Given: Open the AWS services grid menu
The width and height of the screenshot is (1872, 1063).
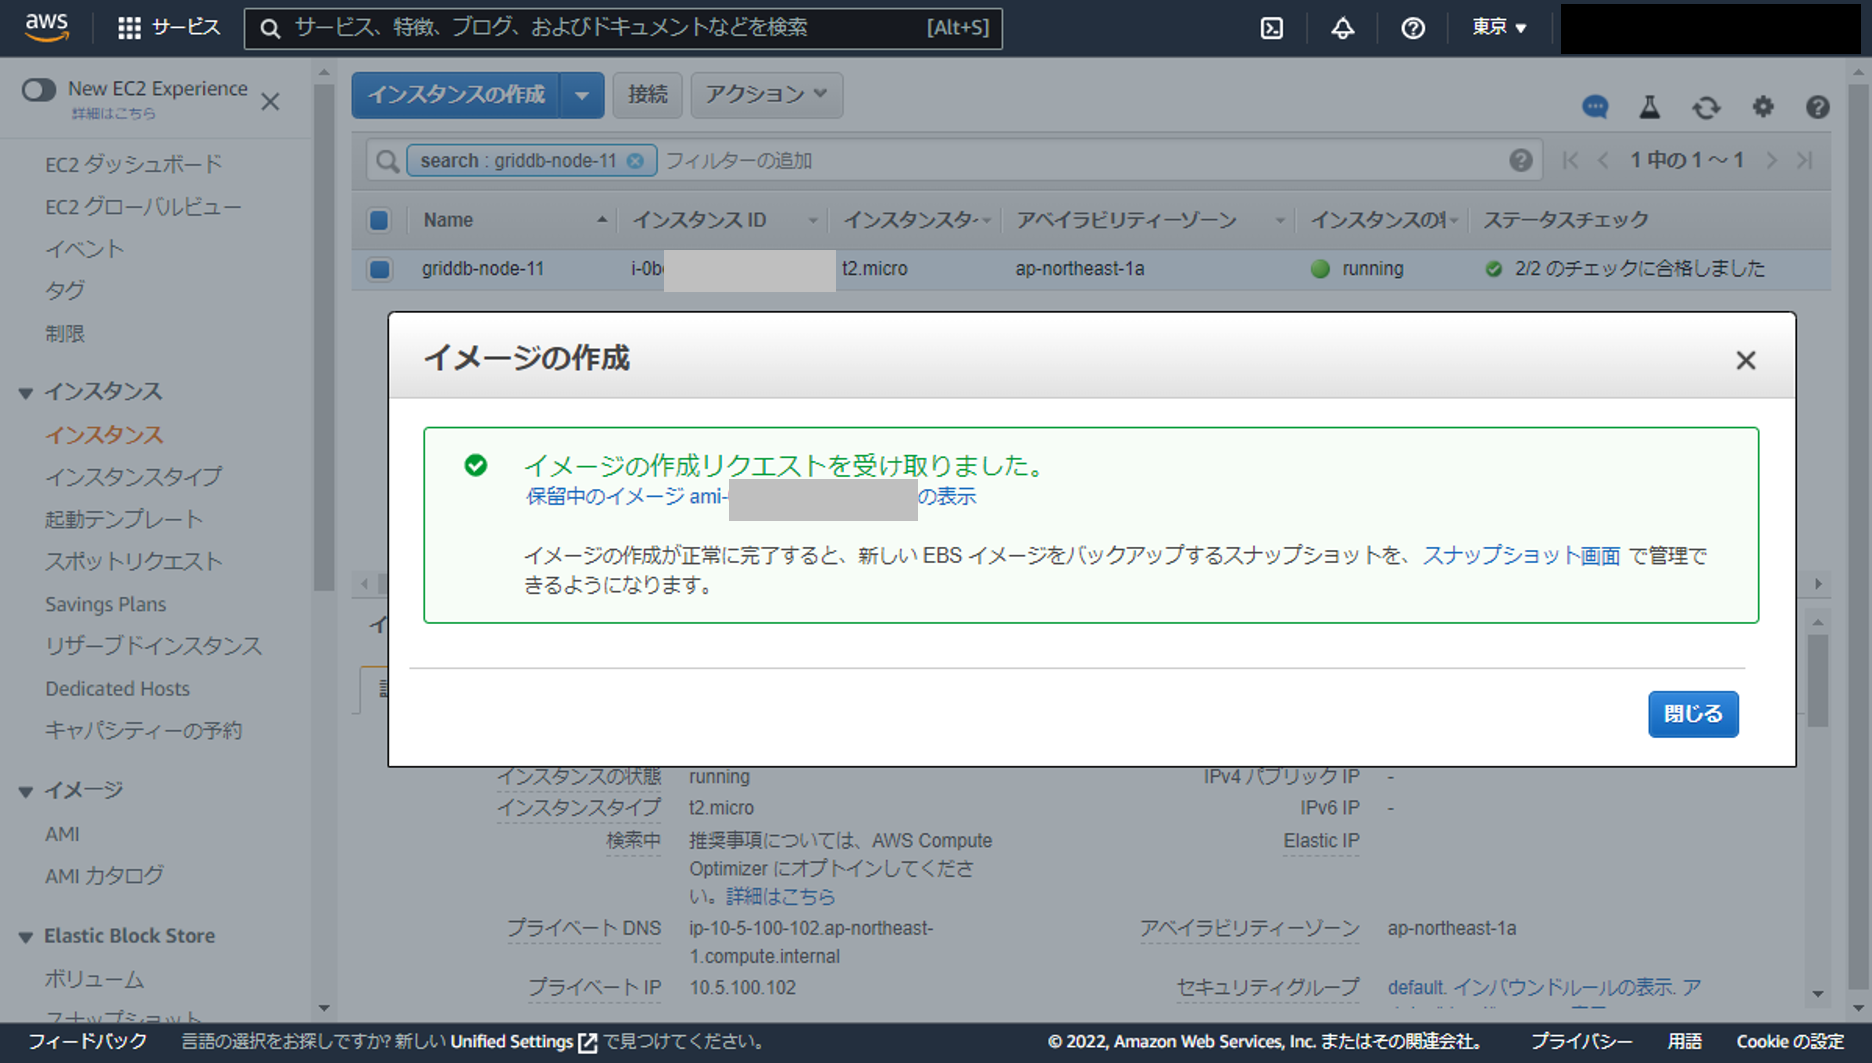Looking at the screenshot, I should click(129, 28).
